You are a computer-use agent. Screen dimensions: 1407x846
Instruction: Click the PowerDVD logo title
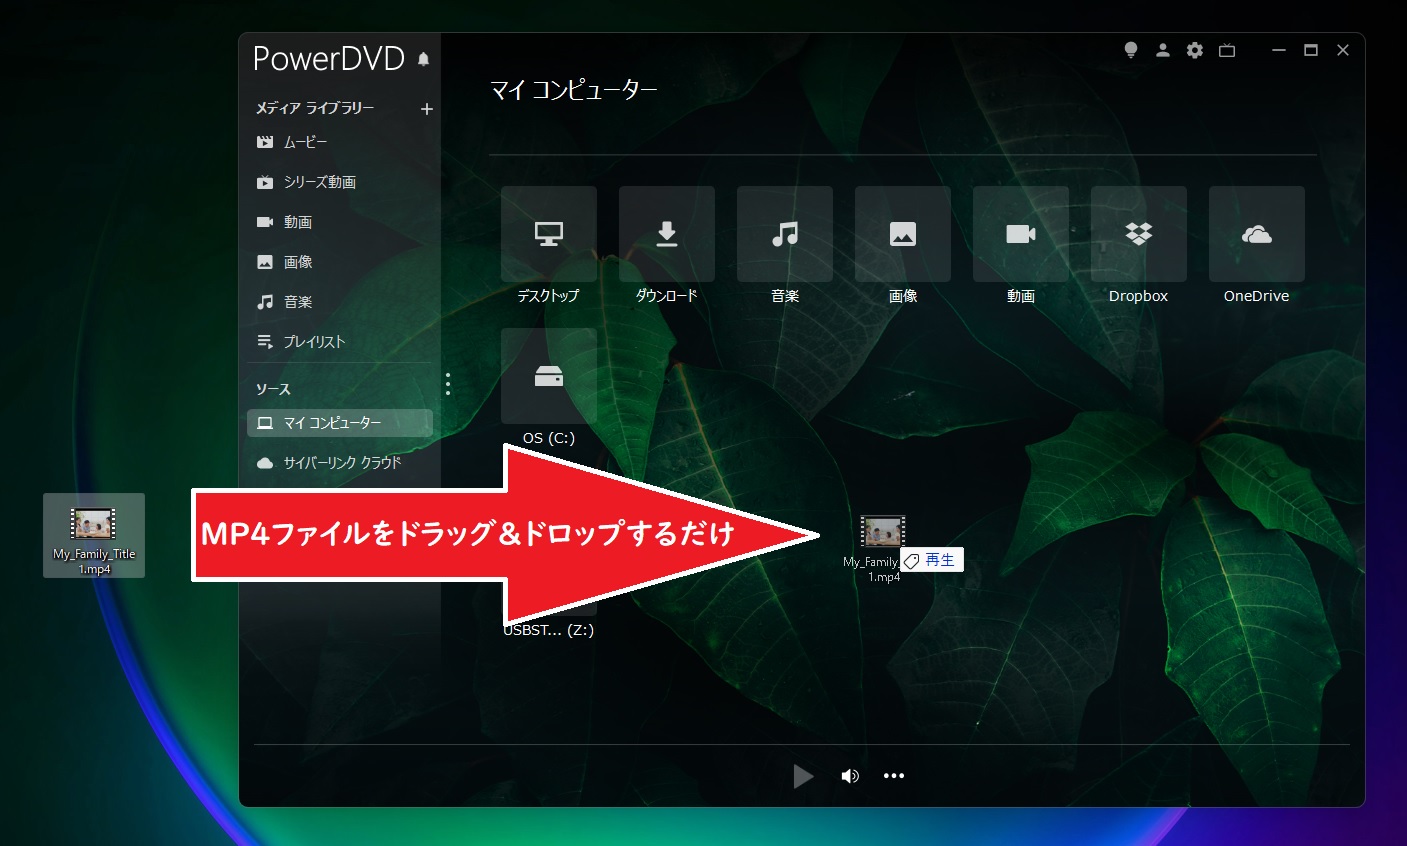[x=329, y=59]
